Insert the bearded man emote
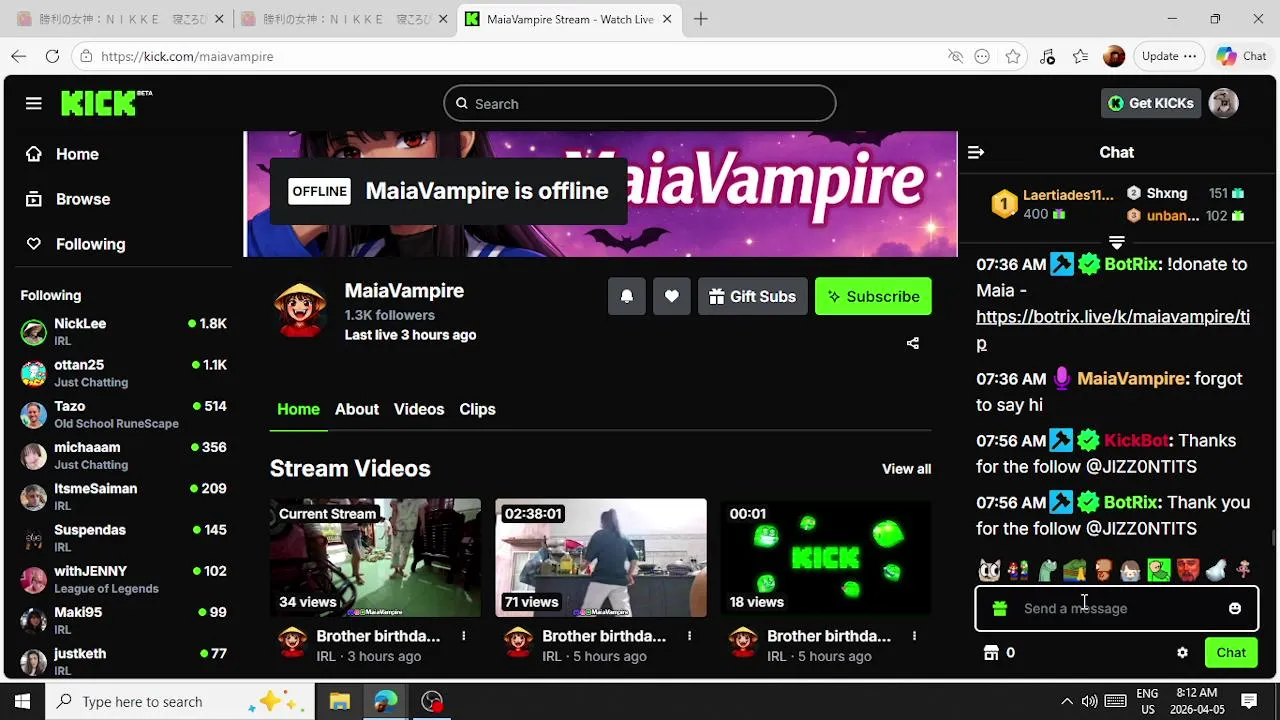 coord(1103,571)
